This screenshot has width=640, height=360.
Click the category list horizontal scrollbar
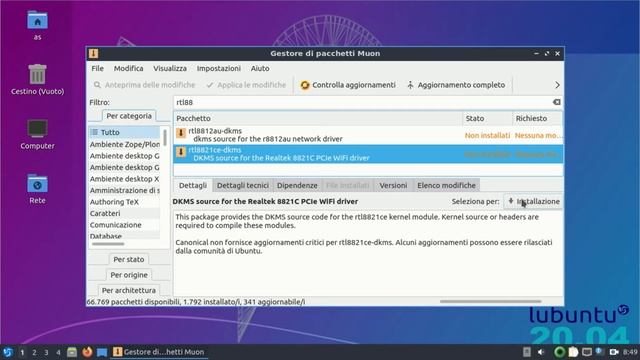(x=108, y=244)
